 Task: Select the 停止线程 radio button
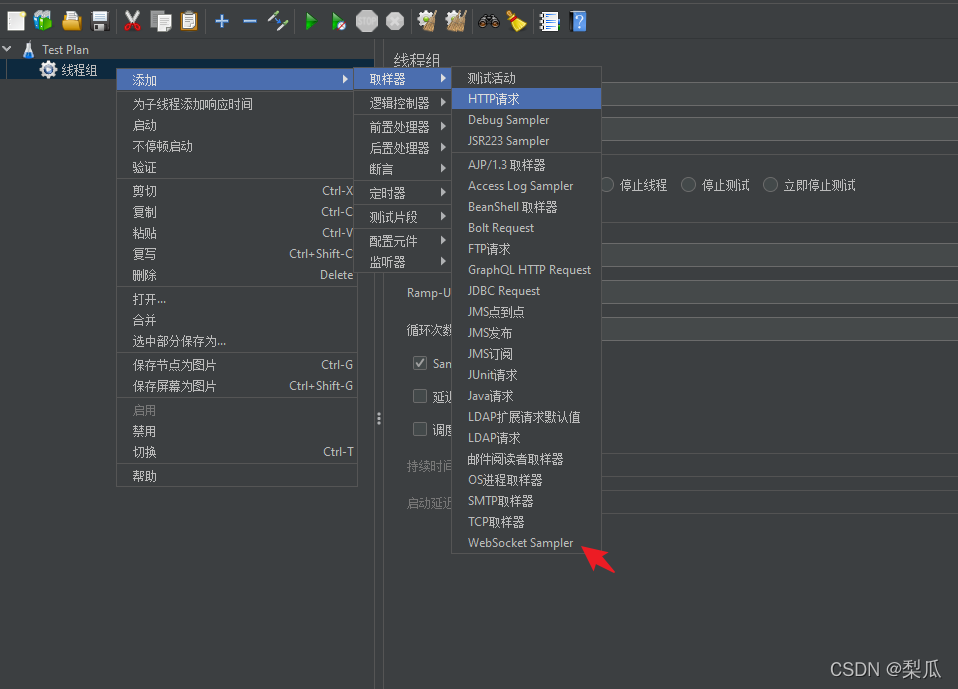(x=607, y=184)
